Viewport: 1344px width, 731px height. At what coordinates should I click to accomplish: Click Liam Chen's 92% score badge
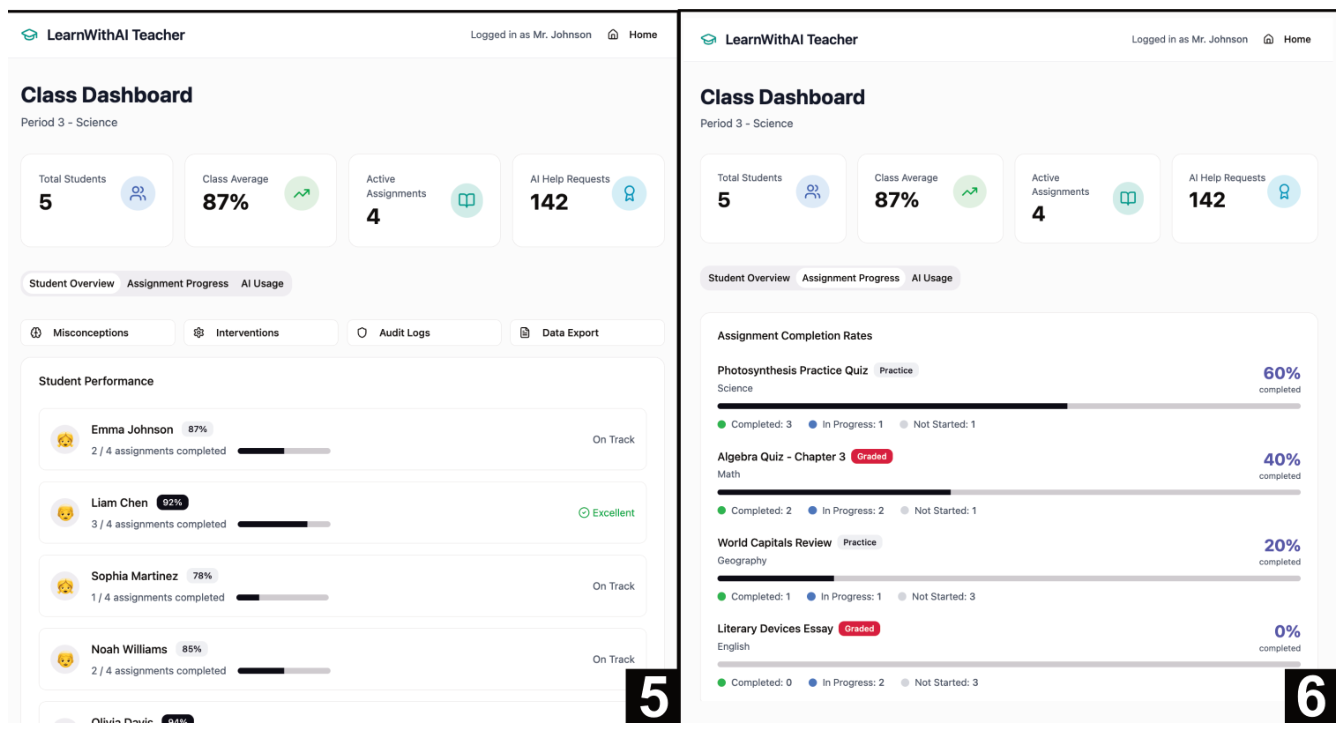point(172,503)
